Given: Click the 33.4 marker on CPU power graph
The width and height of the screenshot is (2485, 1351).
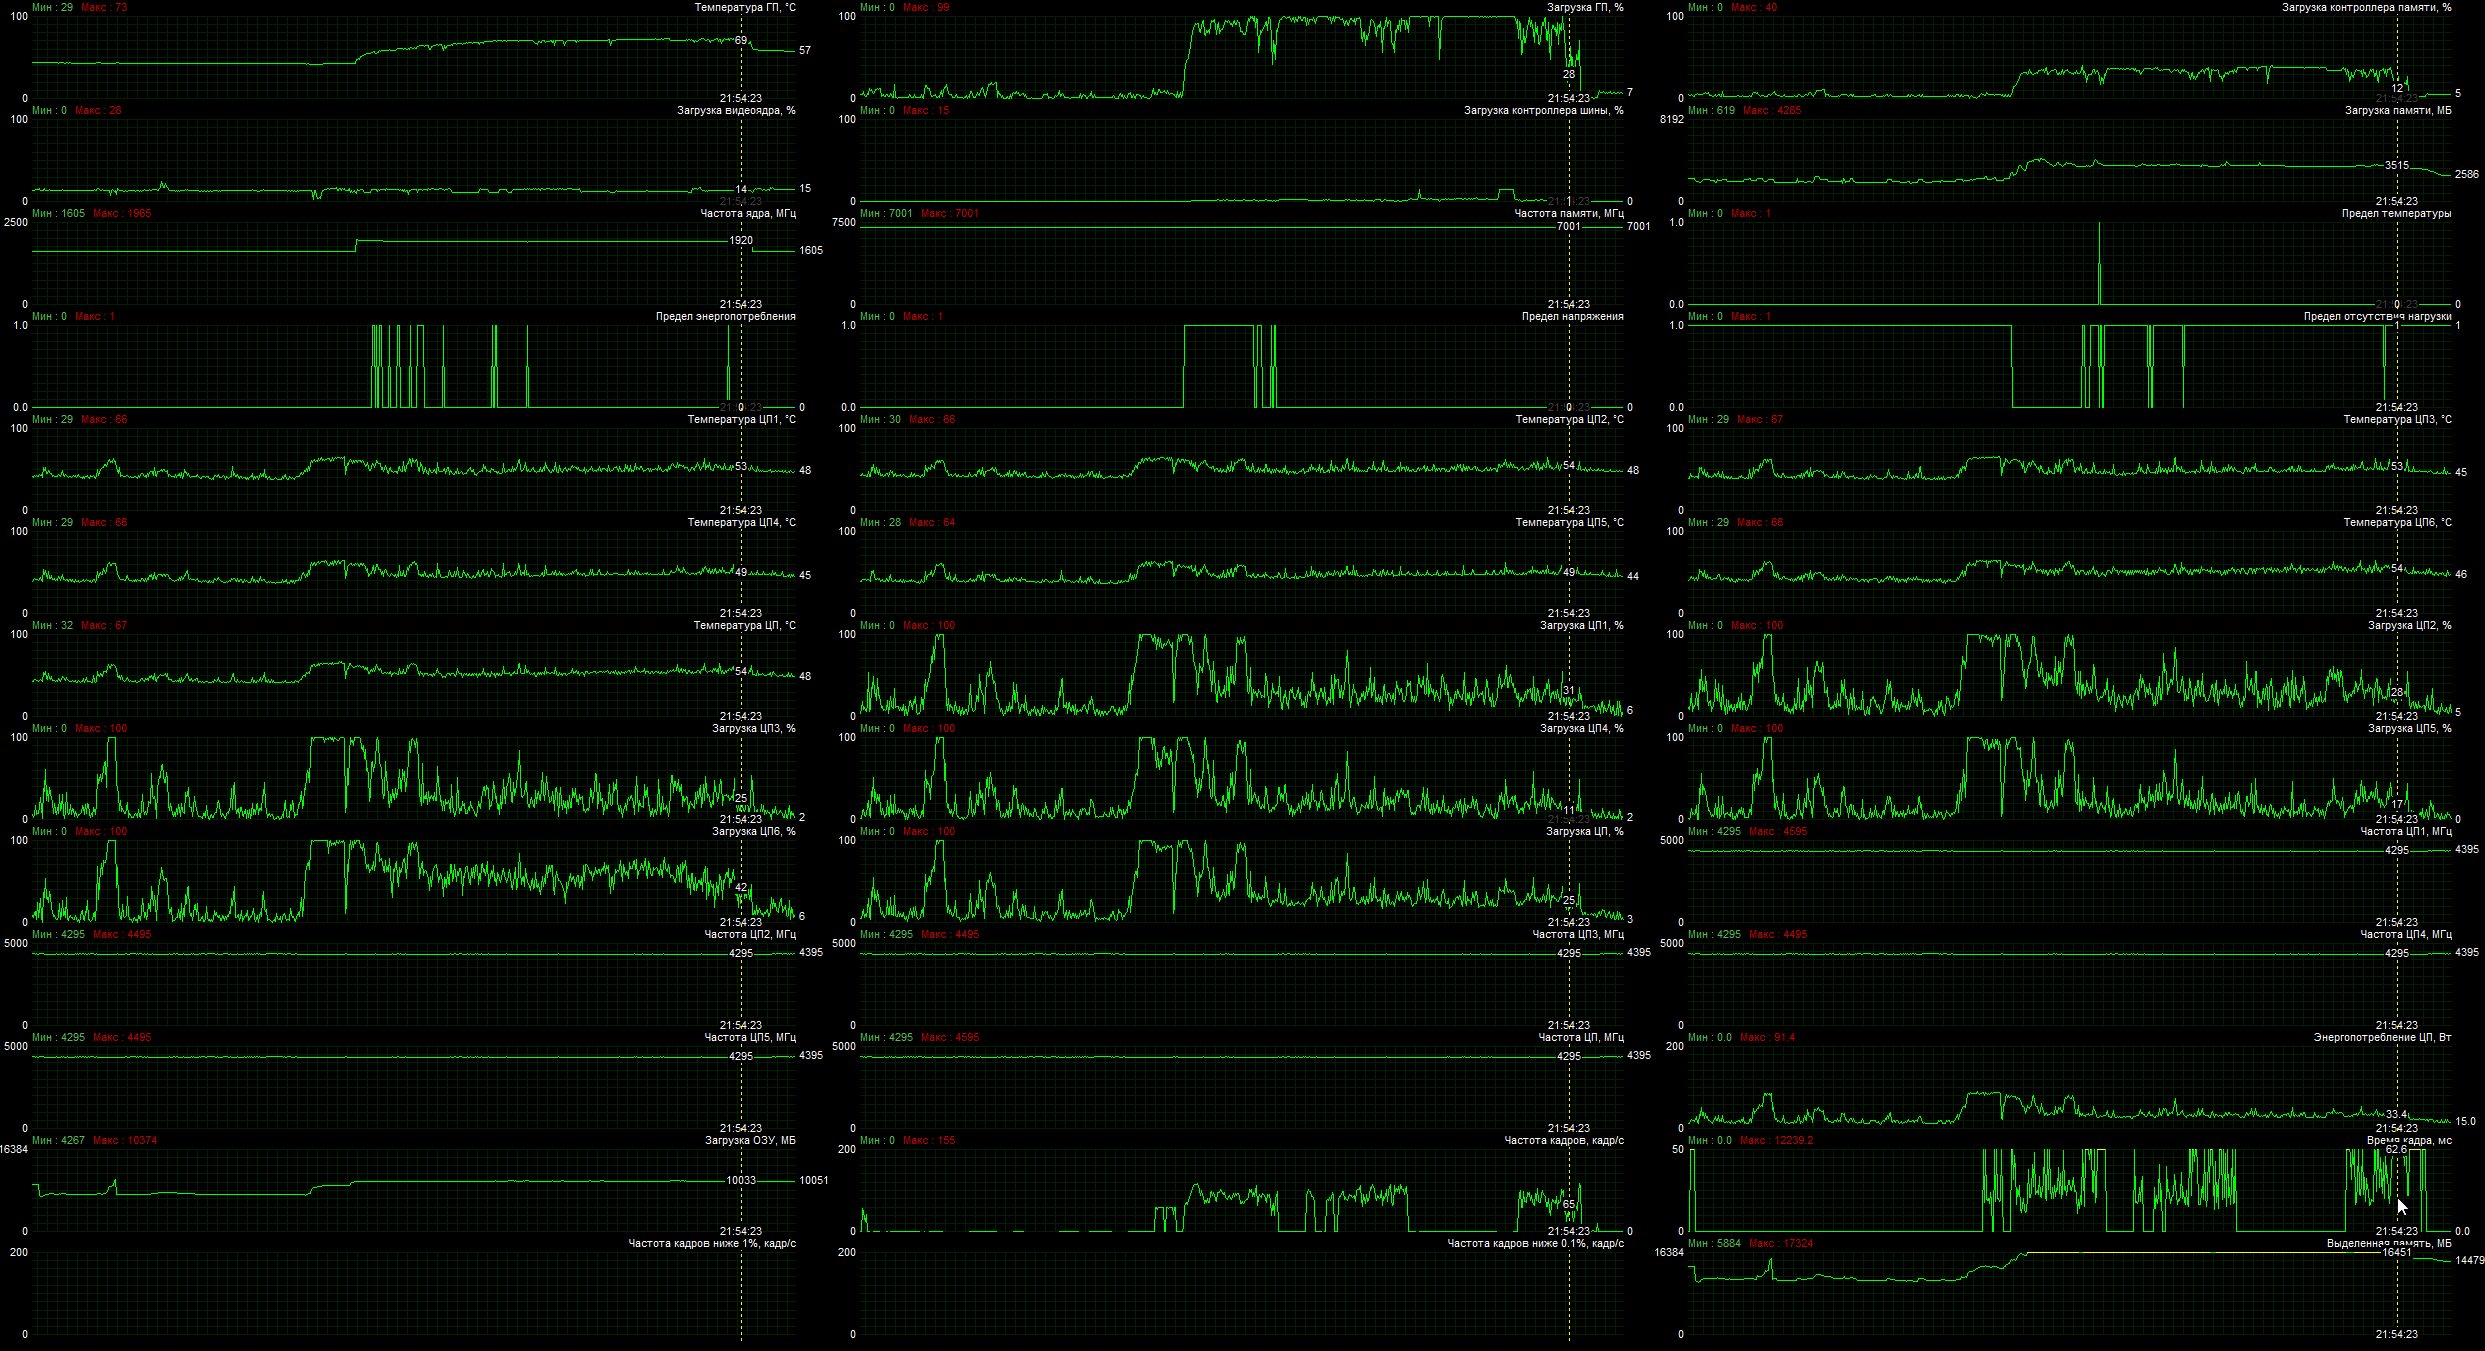Looking at the screenshot, I should point(2397,1114).
